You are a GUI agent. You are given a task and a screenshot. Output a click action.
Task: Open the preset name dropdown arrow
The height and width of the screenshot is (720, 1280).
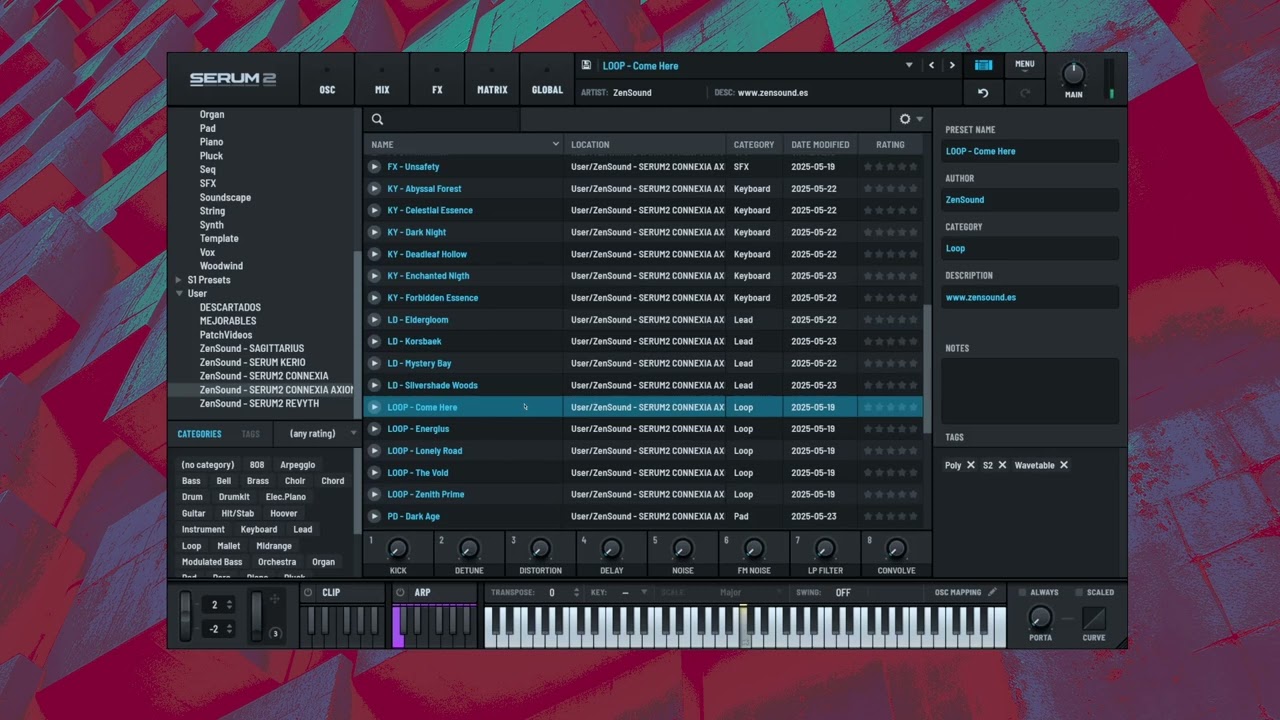tap(909, 65)
